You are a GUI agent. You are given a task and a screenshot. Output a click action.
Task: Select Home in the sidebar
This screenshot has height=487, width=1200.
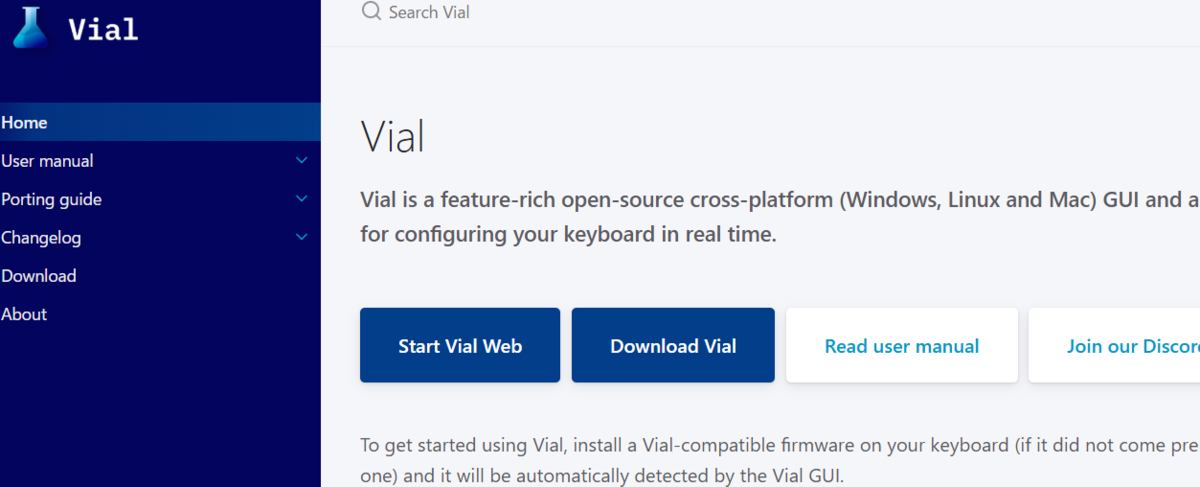[x=160, y=122]
